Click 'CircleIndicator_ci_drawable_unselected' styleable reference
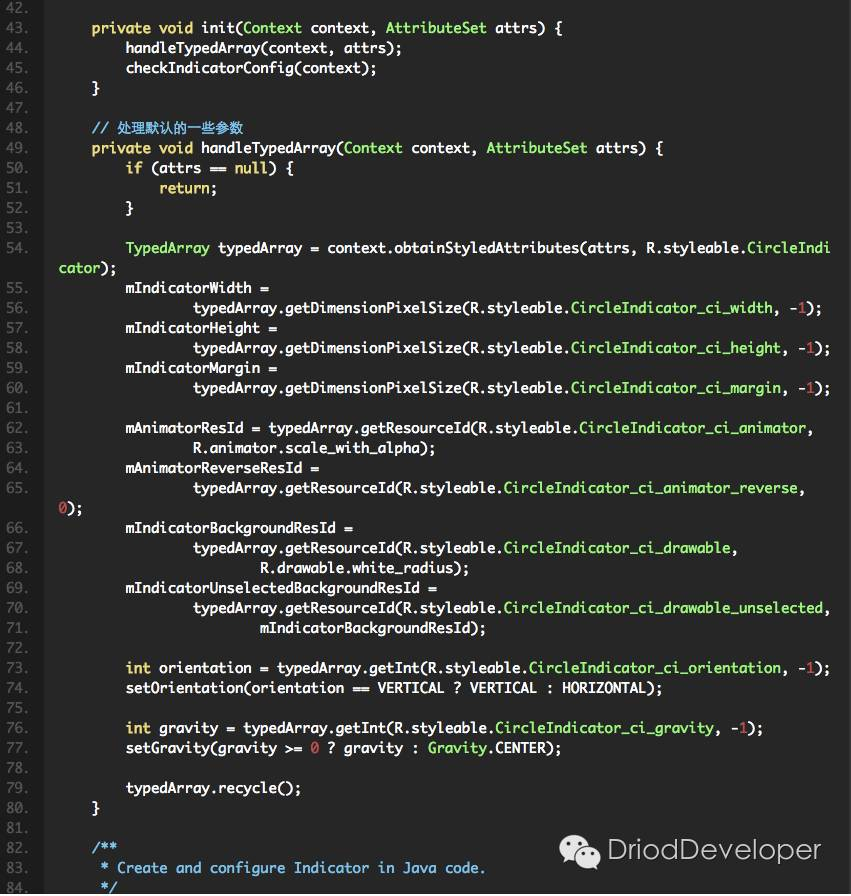The height and width of the screenshot is (896, 851). (x=663, y=608)
